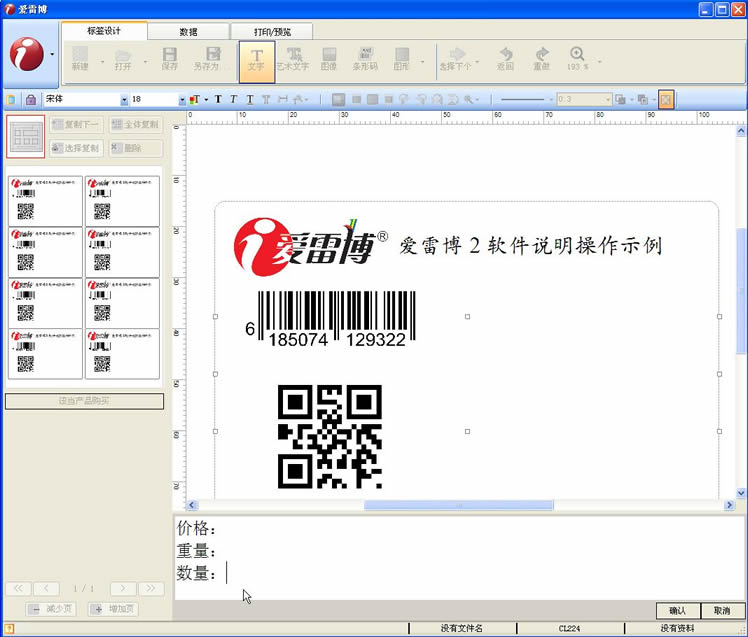748x637 pixels.
Task: Click in the text editor after 数量:
Action: tap(227, 573)
